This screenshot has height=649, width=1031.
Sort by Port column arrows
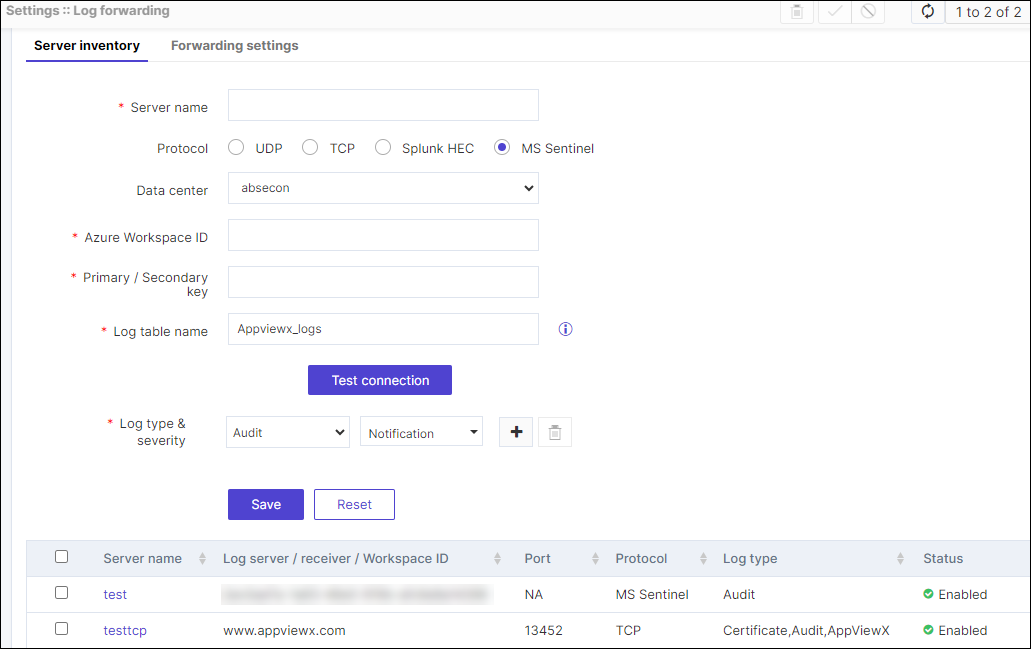coord(595,559)
